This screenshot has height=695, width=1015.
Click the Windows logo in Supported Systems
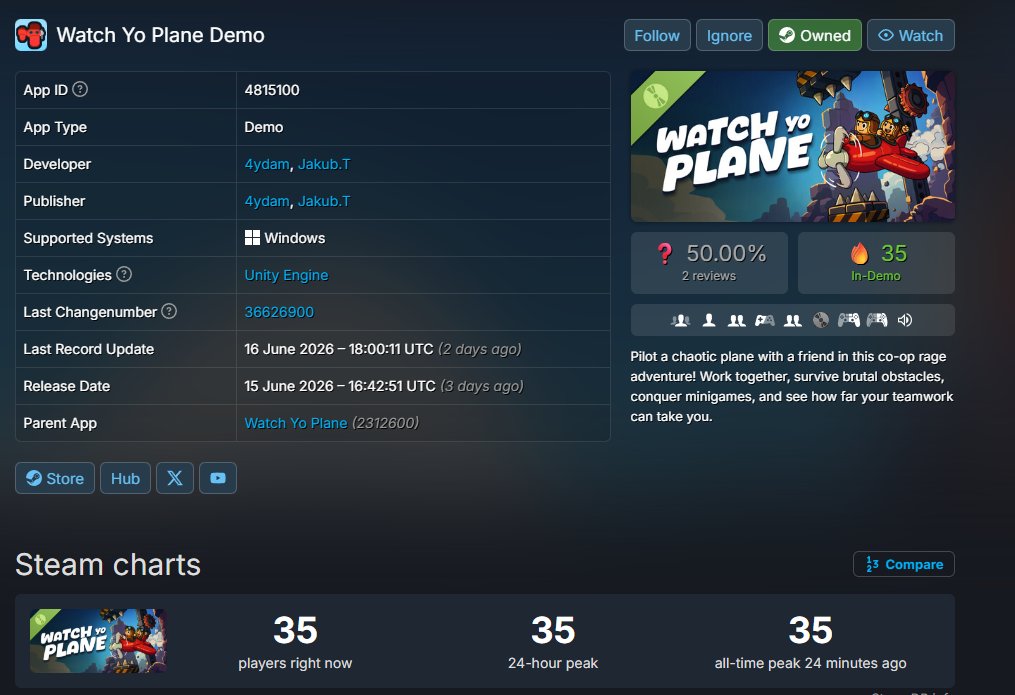252,237
